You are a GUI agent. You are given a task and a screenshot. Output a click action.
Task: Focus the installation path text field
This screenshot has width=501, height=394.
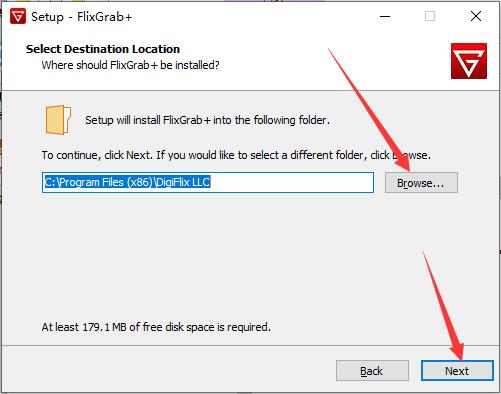208,182
